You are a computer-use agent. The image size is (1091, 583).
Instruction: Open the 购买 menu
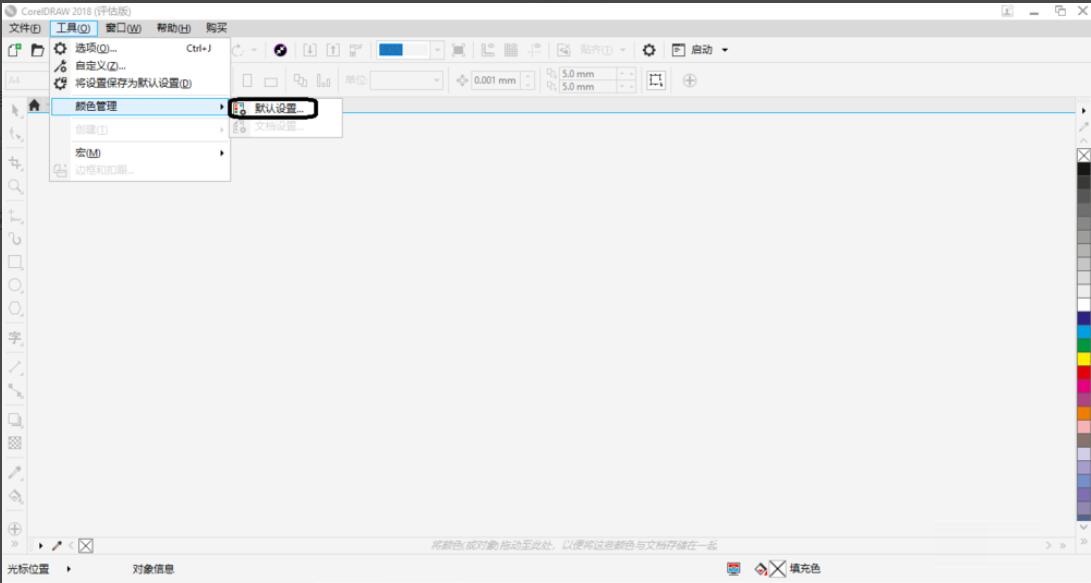216,28
